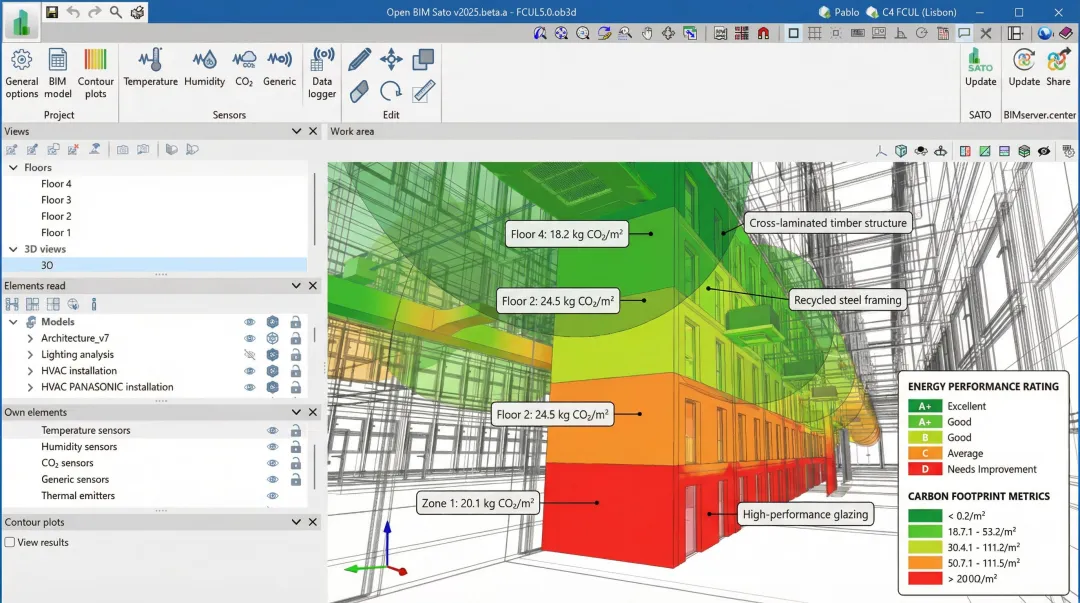Image resolution: width=1080 pixels, height=603 pixels.
Task: Click the Floor 4 CO₂ annotation label
Action: pos(567,234)
